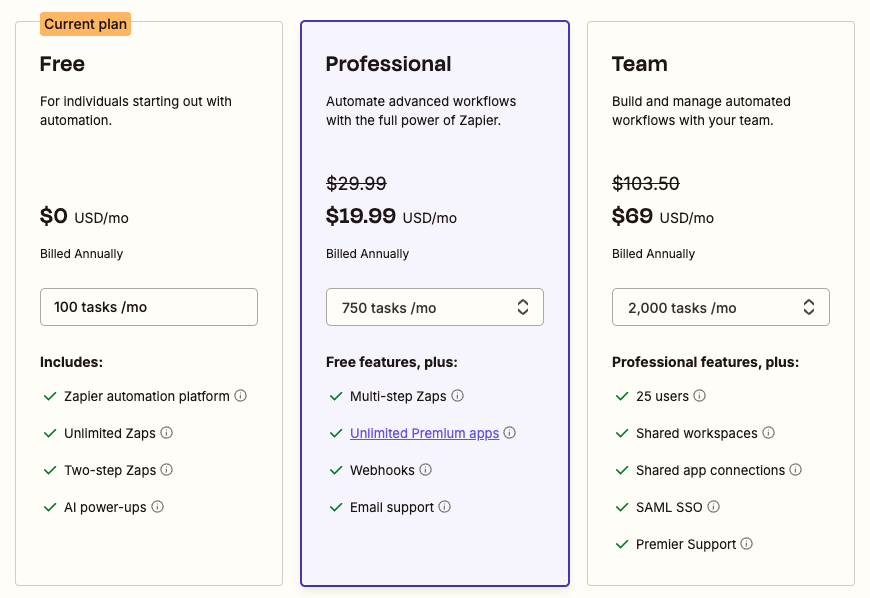Click the Two-step Zaps feature text

[110, 470]
